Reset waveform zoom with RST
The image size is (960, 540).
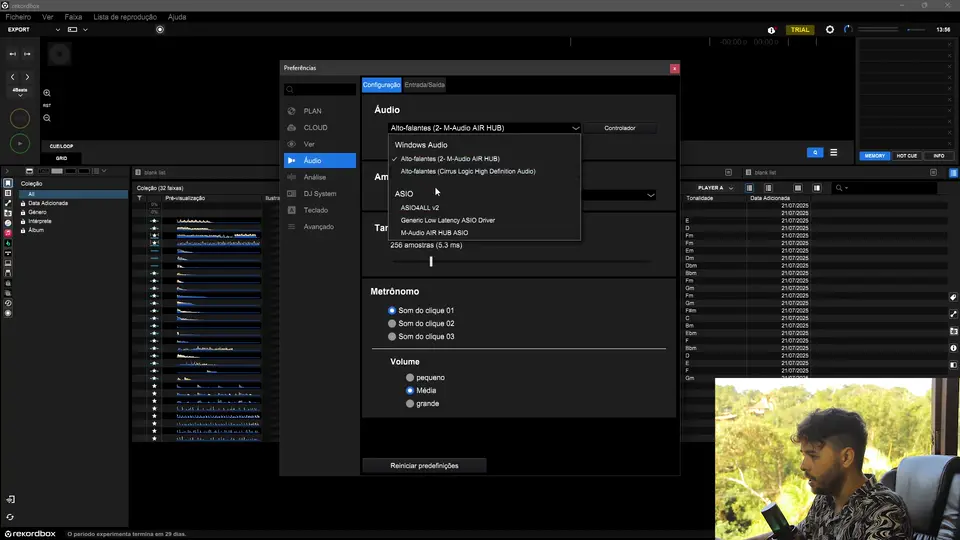click(47, 105)
